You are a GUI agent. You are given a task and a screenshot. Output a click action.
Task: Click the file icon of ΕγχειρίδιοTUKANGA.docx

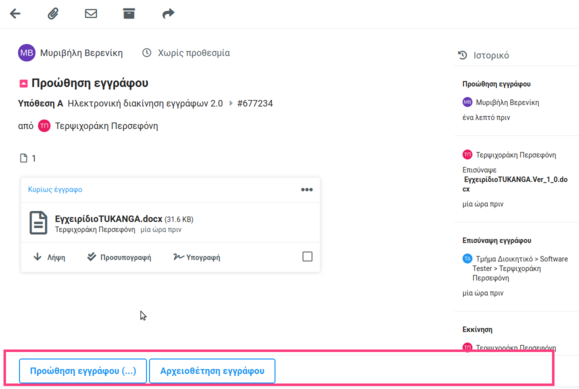coord(38,223)
